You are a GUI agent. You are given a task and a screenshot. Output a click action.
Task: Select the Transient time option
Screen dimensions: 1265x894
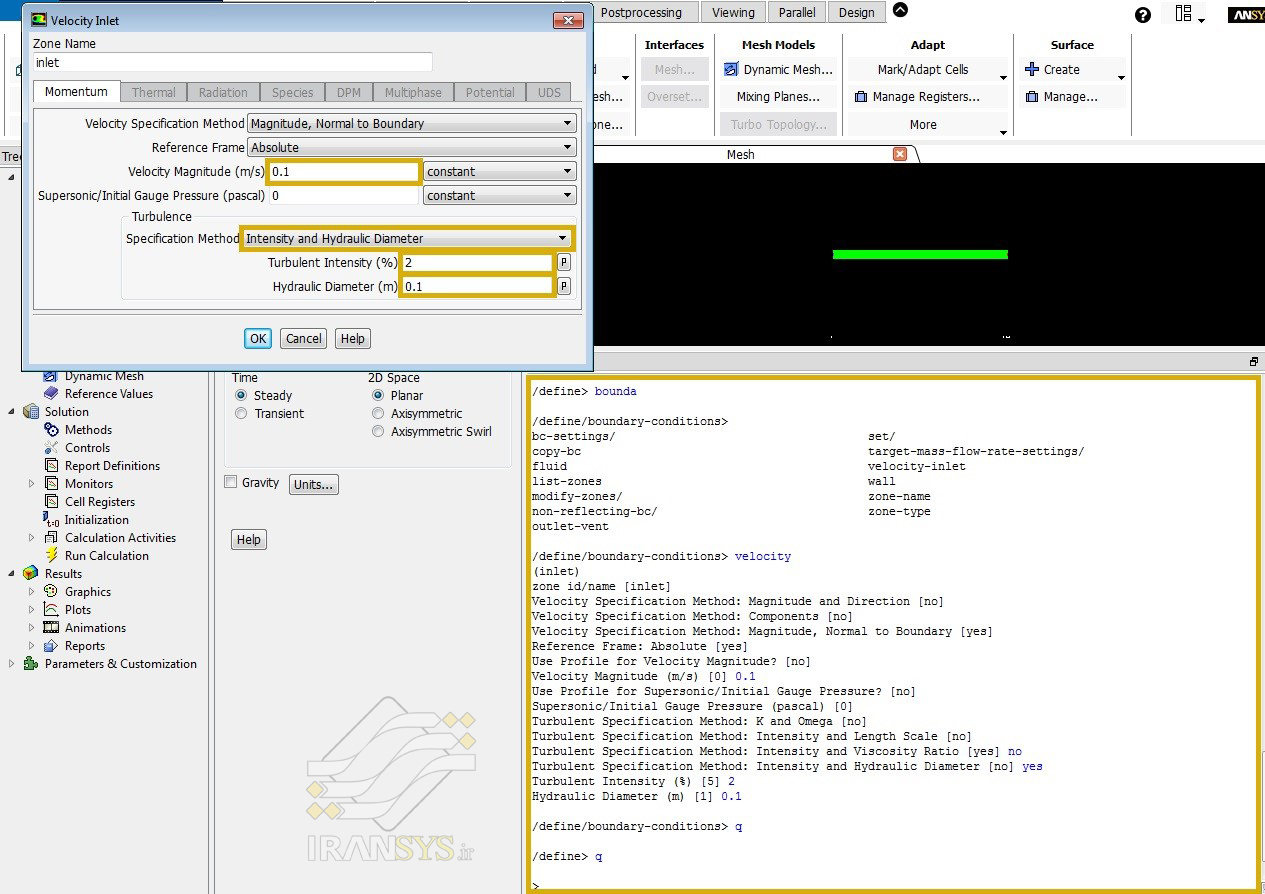241,414
